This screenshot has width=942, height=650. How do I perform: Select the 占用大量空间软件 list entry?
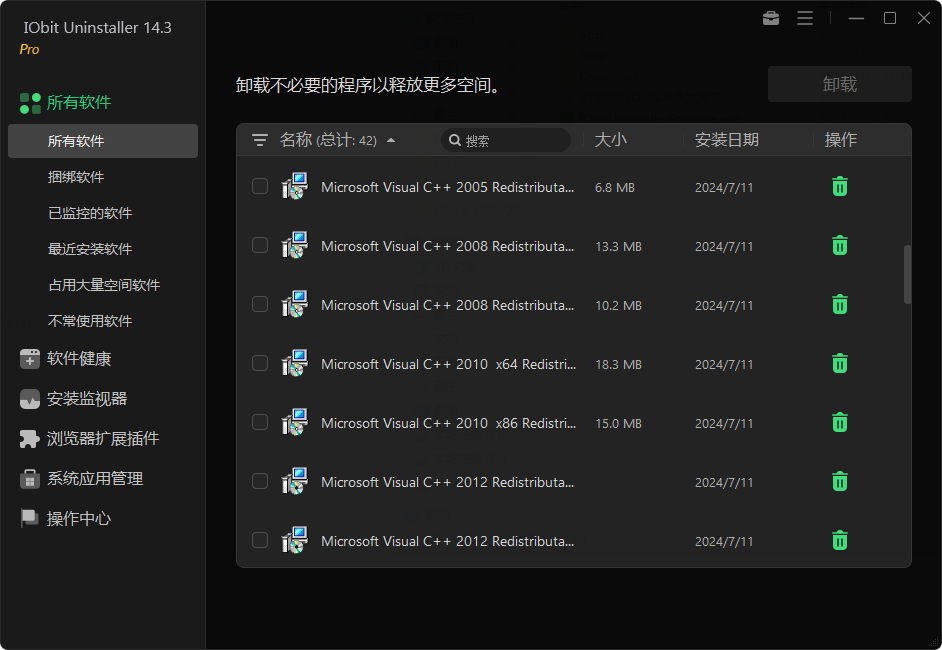(x=106, y=285)
